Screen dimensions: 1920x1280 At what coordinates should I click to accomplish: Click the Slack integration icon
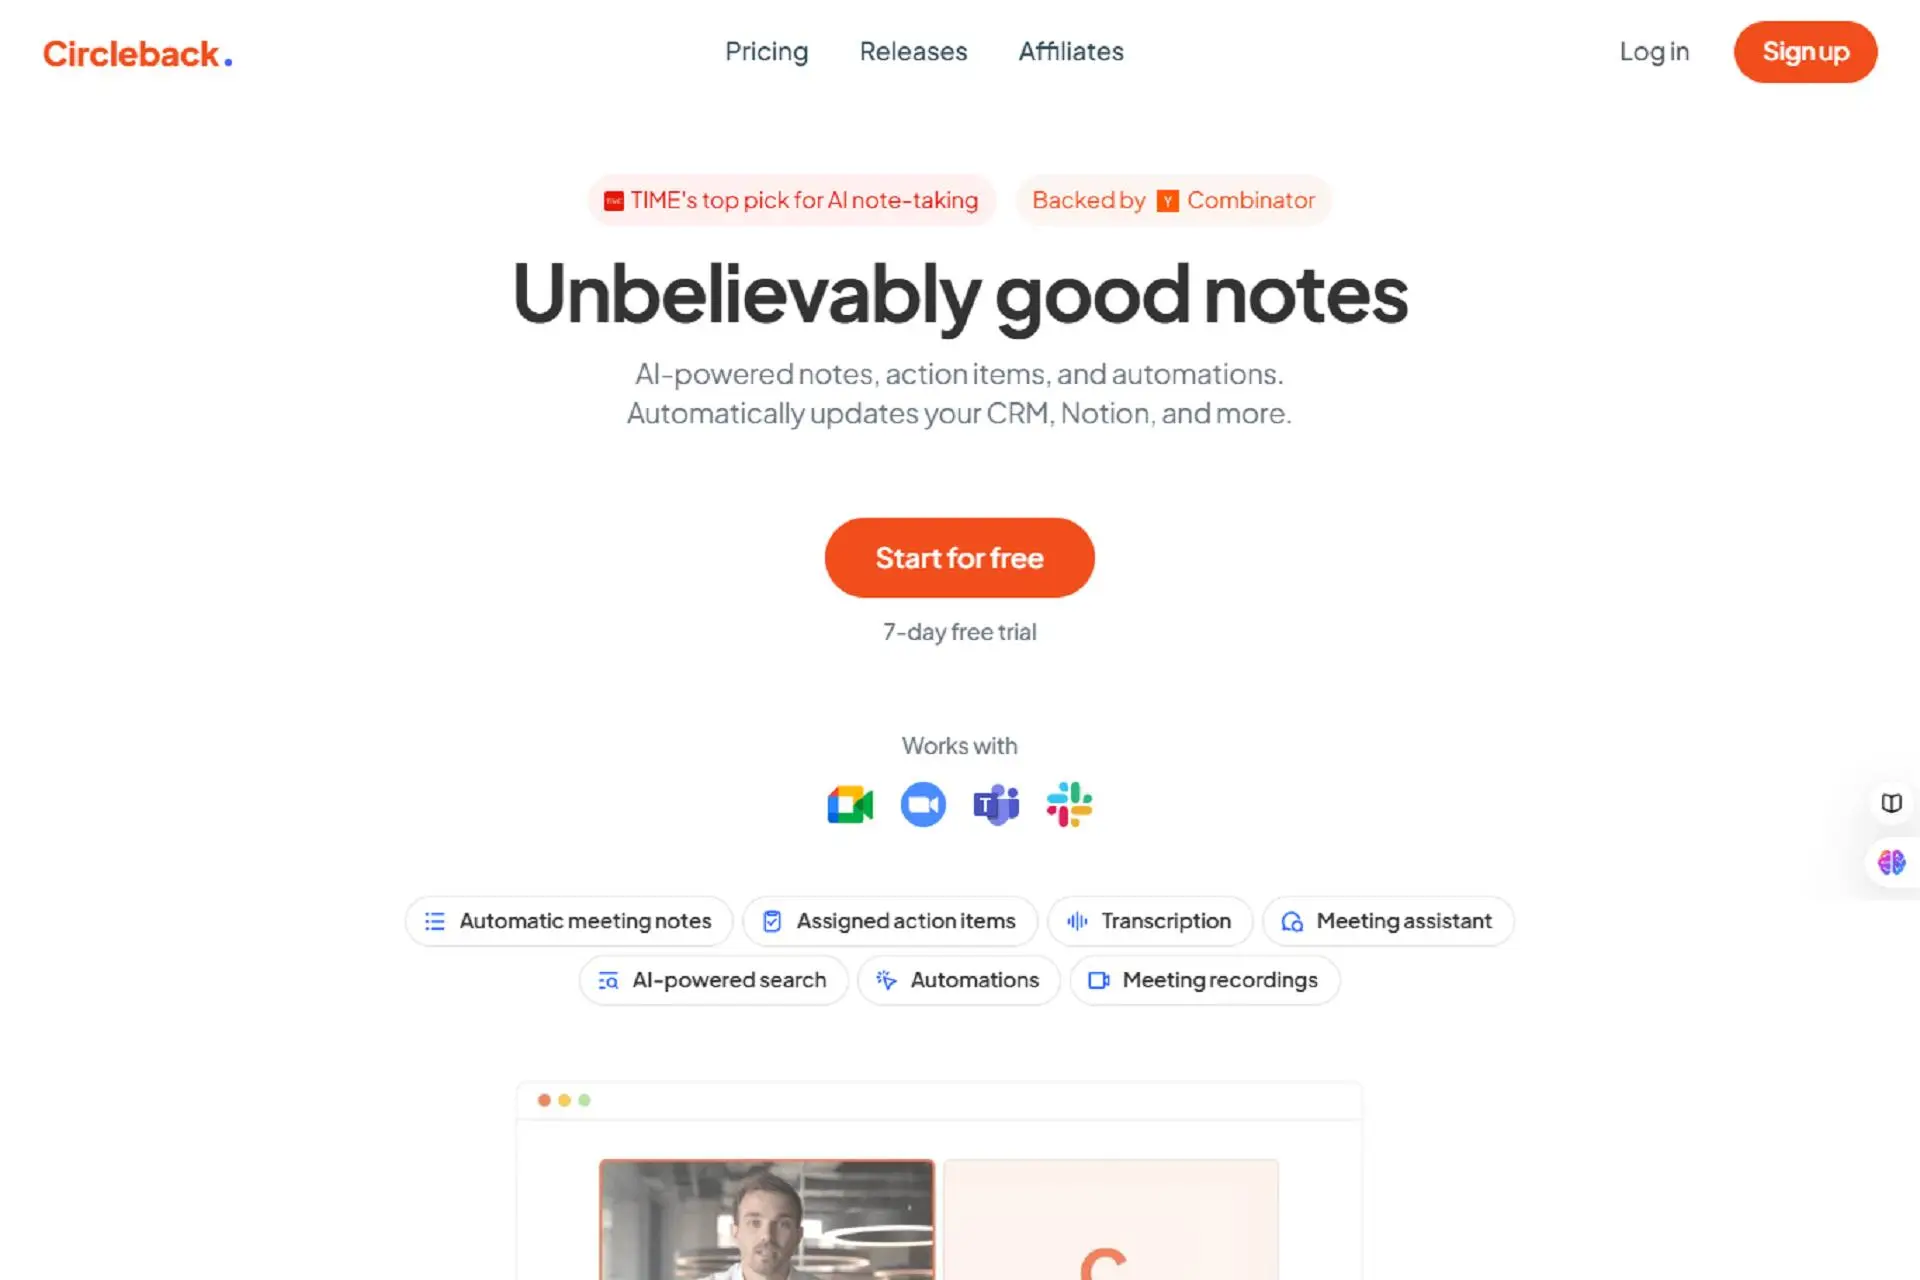(x=1070, y=803)
